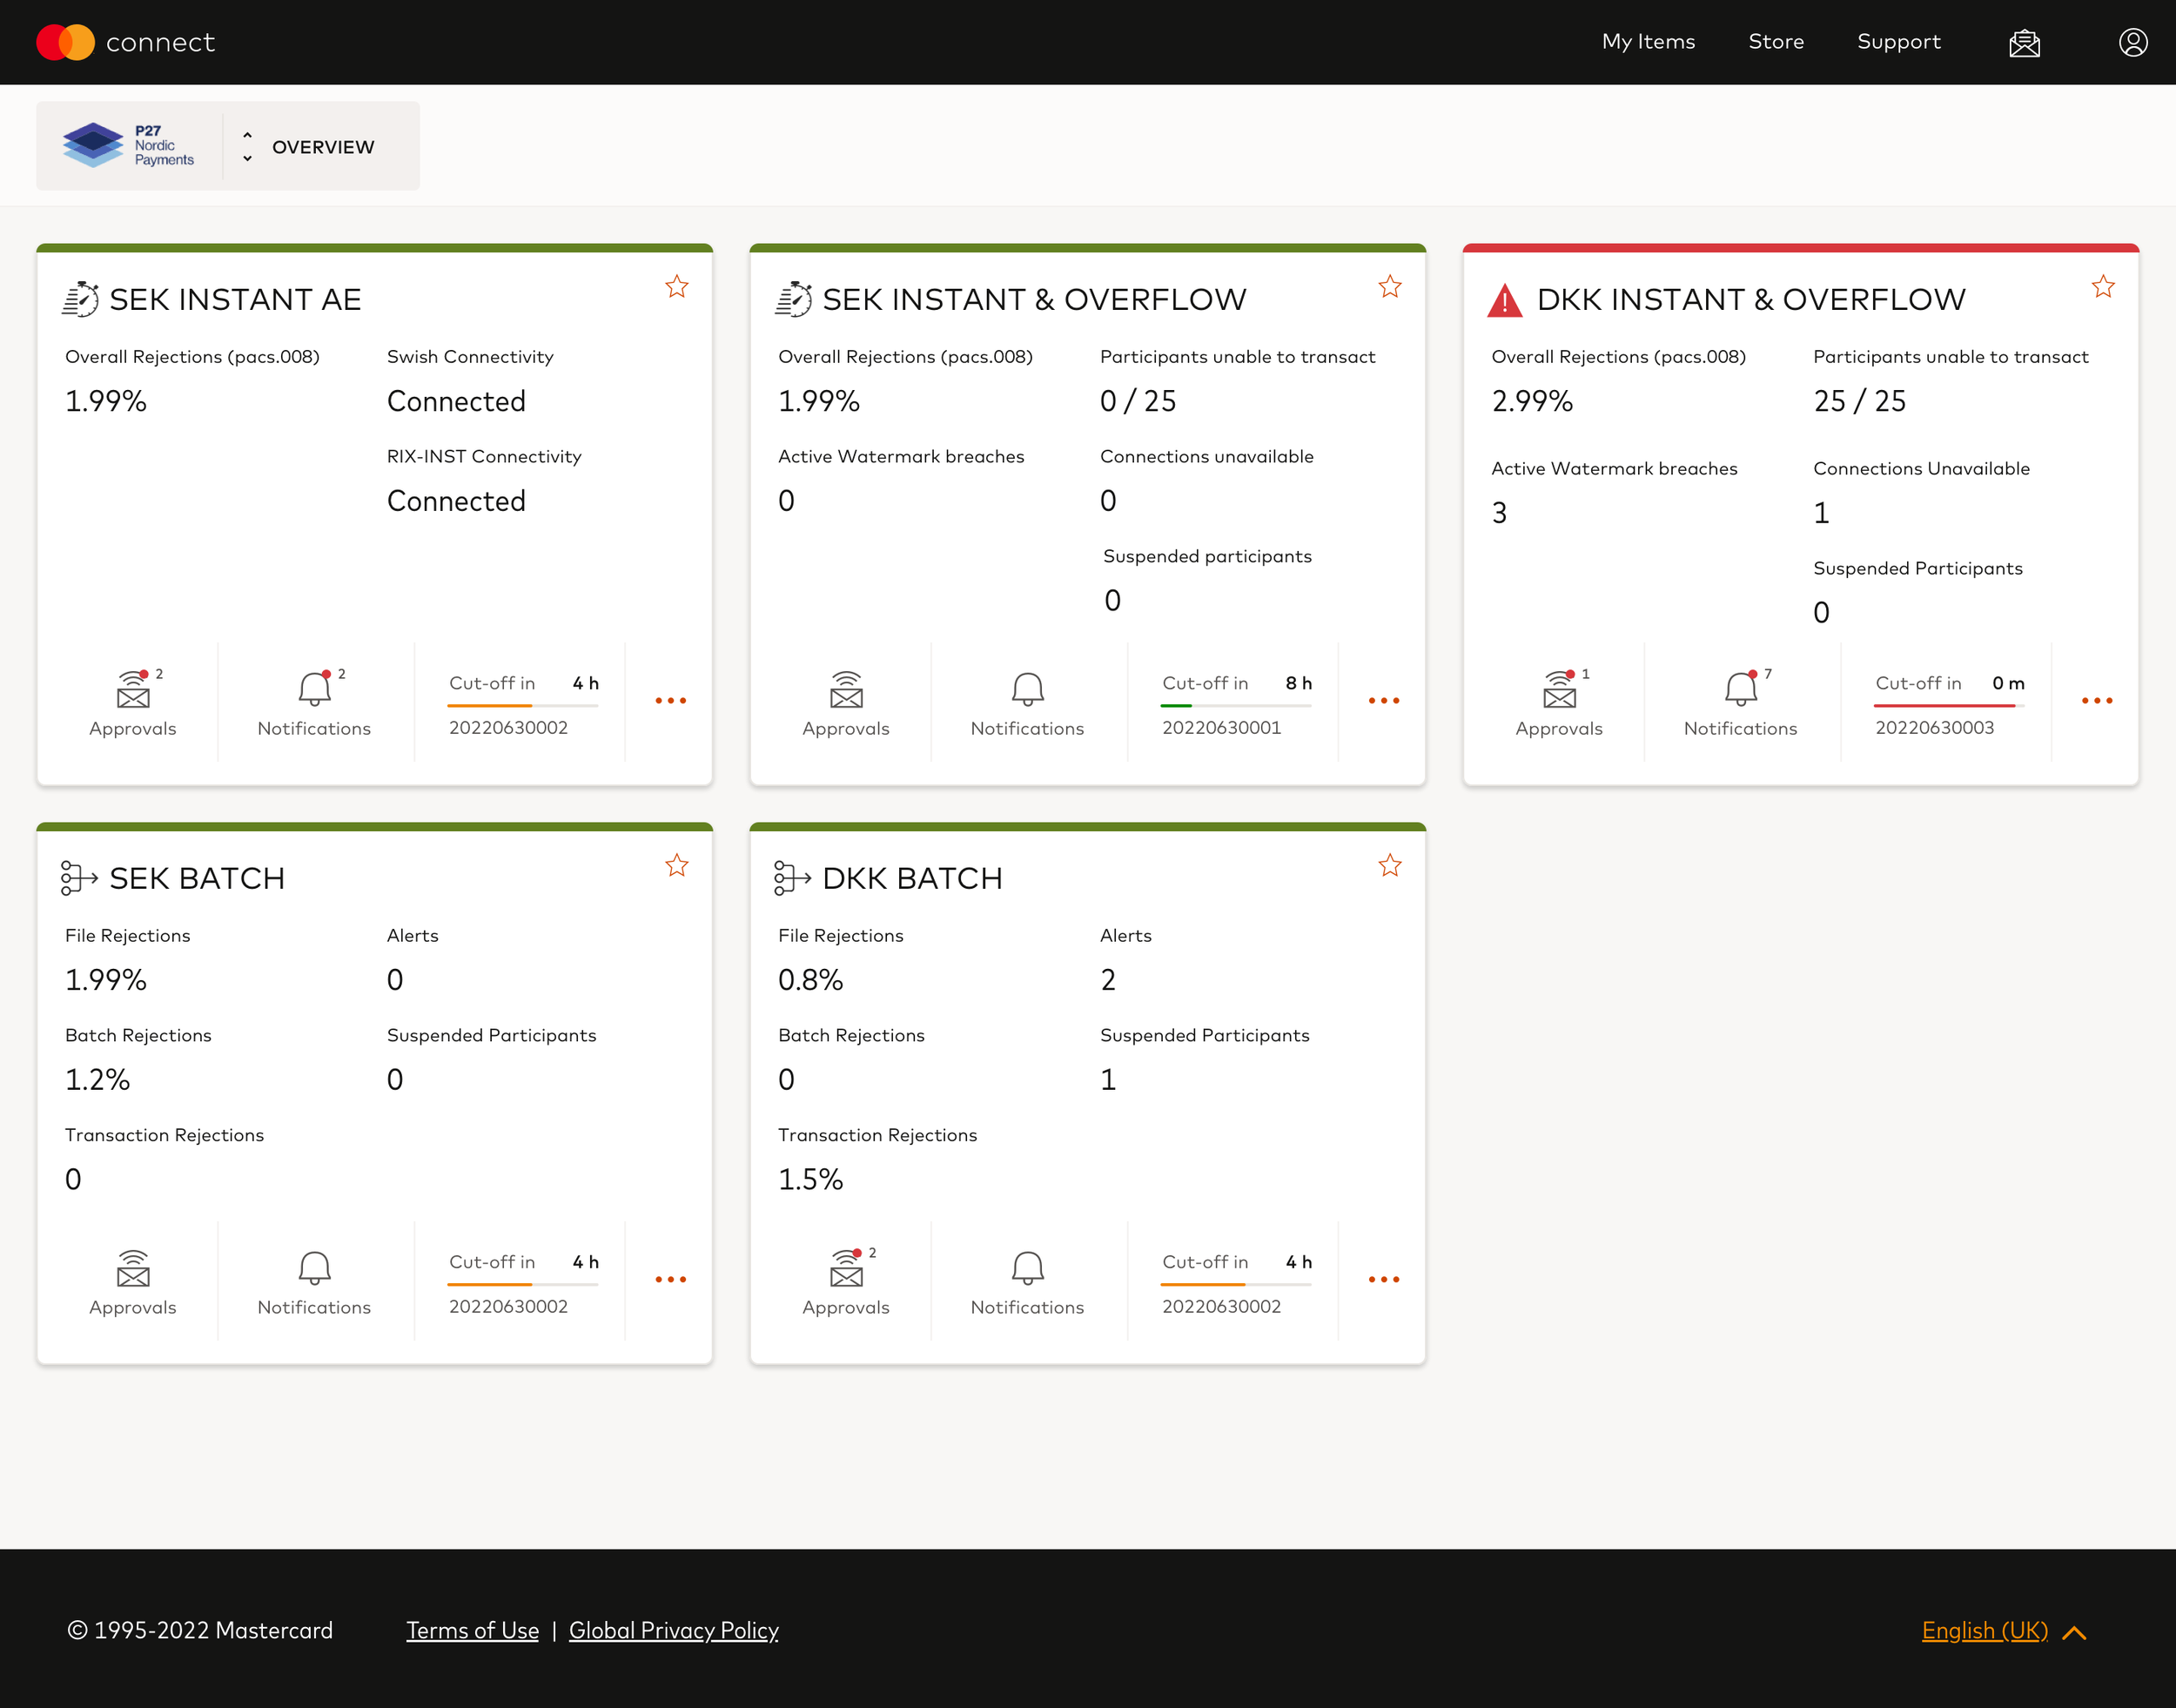
Task: Click the DKK BATCH flow icon
Action: tap(792, 878)
